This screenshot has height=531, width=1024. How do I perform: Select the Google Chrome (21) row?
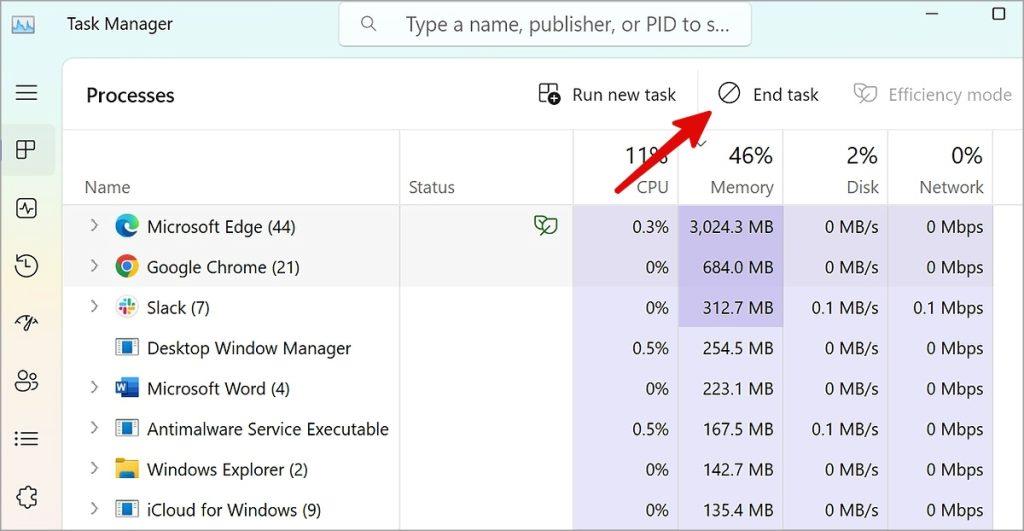528,266
